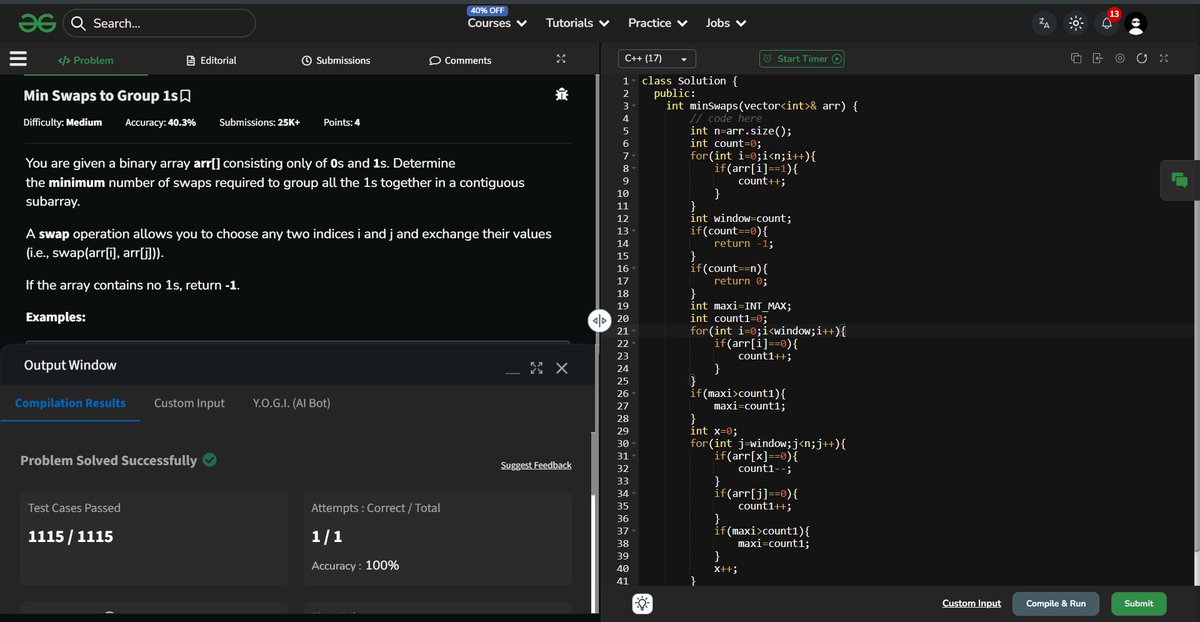Viewport: 1200px width, 622px height.
Task: Open the GeeksforGeeks logo homepage
Action: [x=36, y=22]
